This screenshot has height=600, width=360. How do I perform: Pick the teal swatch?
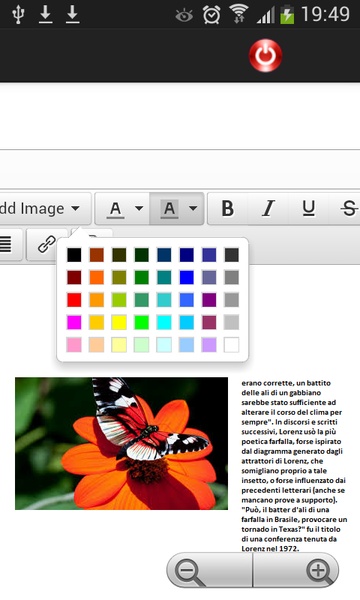click(x=164, y=277)
